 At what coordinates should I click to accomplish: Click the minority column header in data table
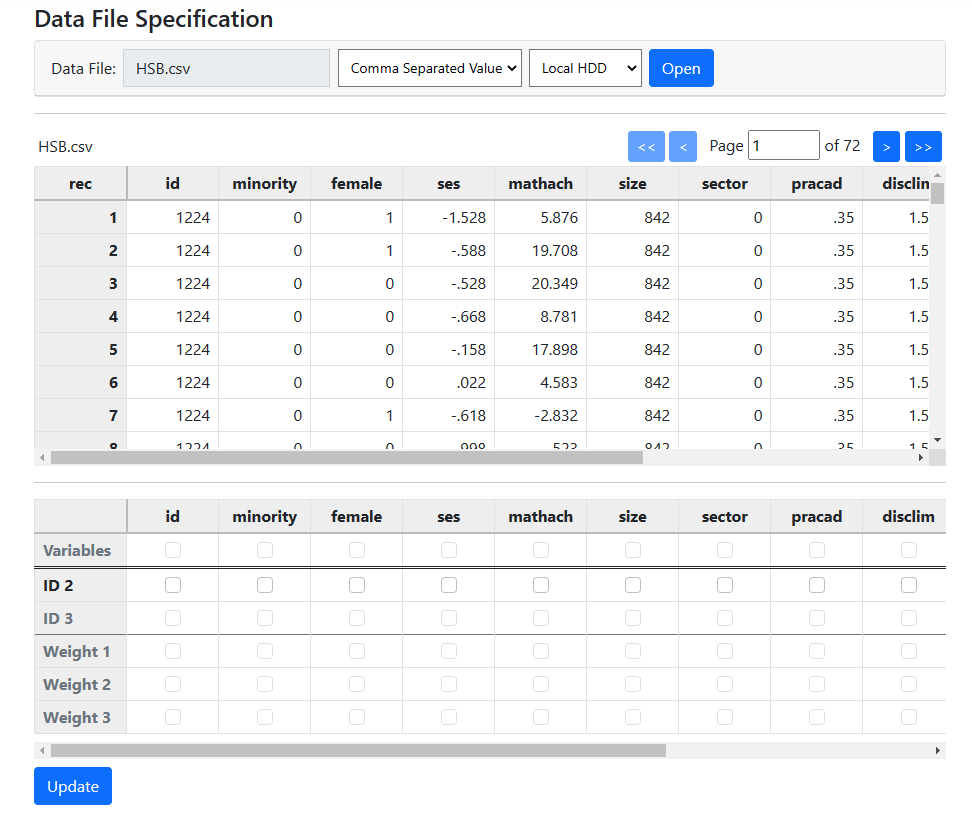pos(265,183)
